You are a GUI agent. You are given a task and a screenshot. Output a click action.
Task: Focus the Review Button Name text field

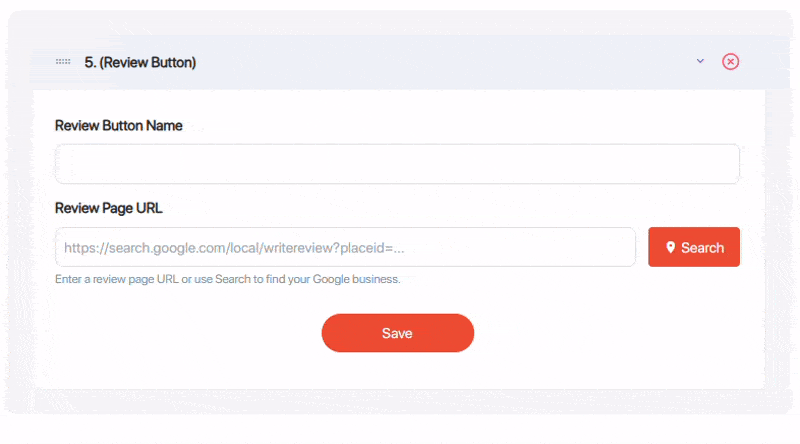[x=397, y=164]
